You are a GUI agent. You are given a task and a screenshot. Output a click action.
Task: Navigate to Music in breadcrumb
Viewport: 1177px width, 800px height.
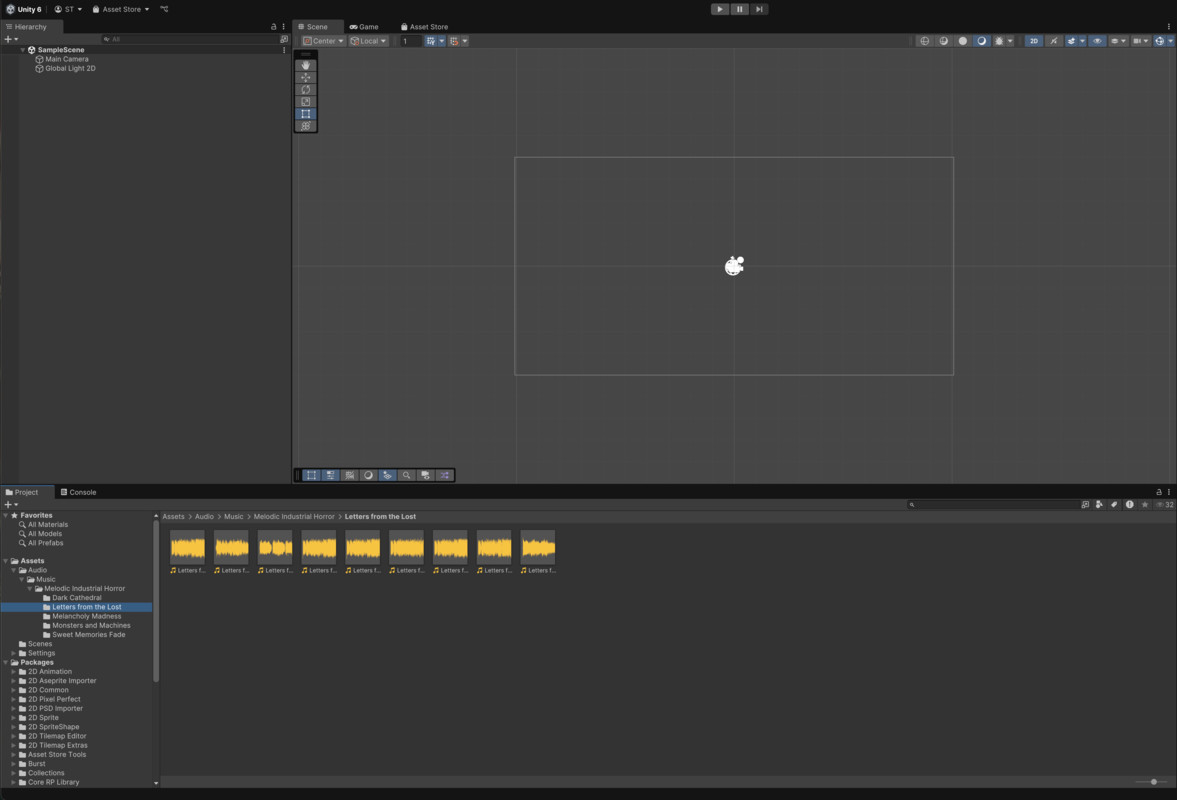pos(233,516)
